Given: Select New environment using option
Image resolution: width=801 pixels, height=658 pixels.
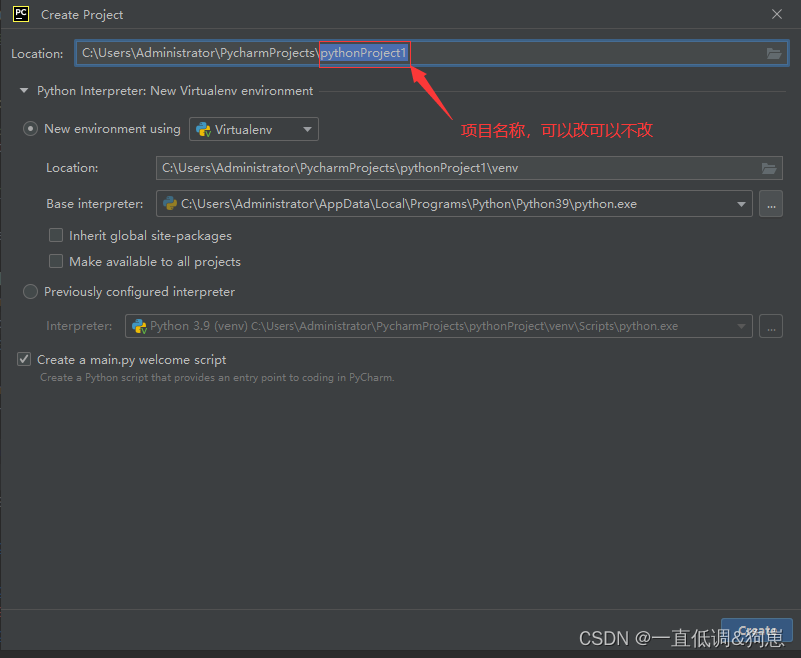Looking at the screenshot, I should [30, 128].
